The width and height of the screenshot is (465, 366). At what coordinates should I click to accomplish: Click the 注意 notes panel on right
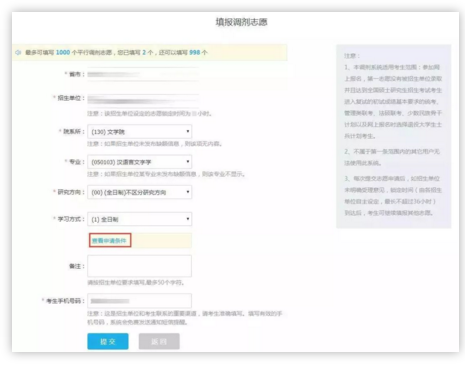pyautogui.click(x=393, y=136)
